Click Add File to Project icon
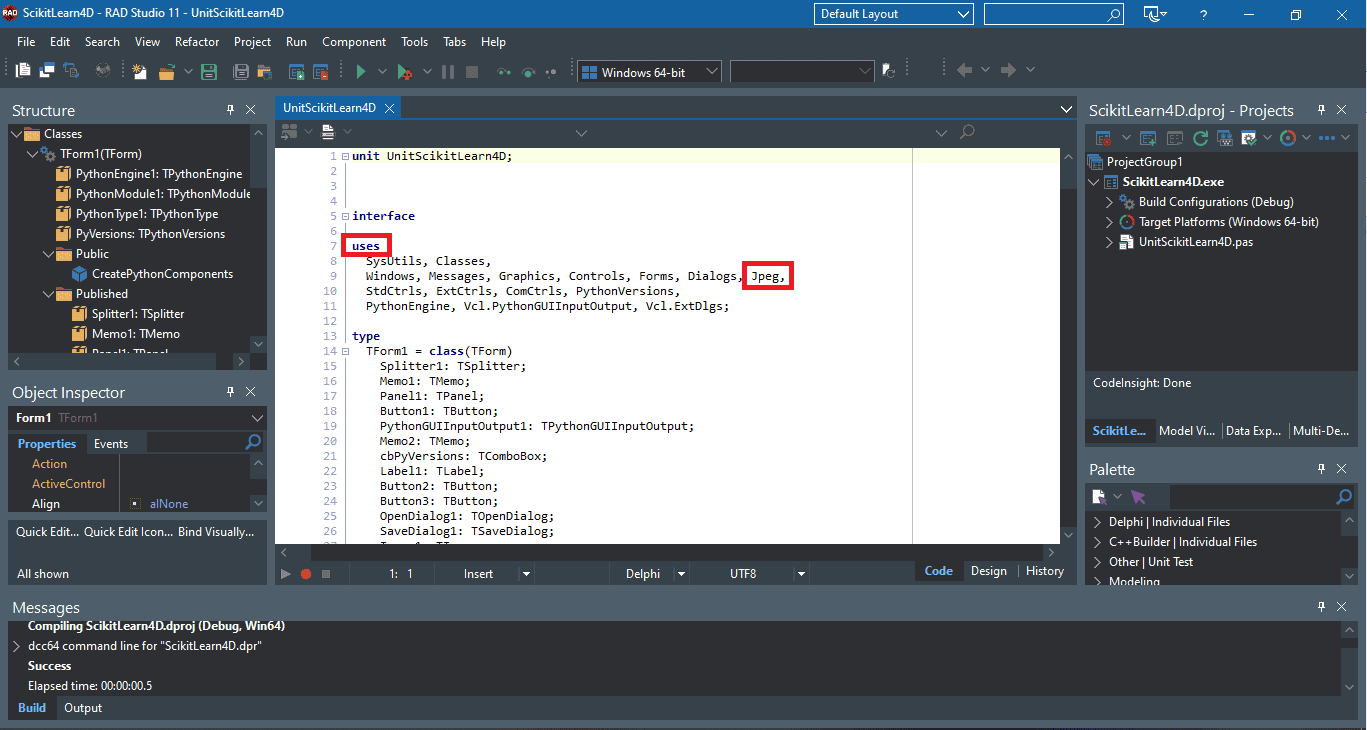Screen dimensions: 1367x730 click(x=297, y=71)
